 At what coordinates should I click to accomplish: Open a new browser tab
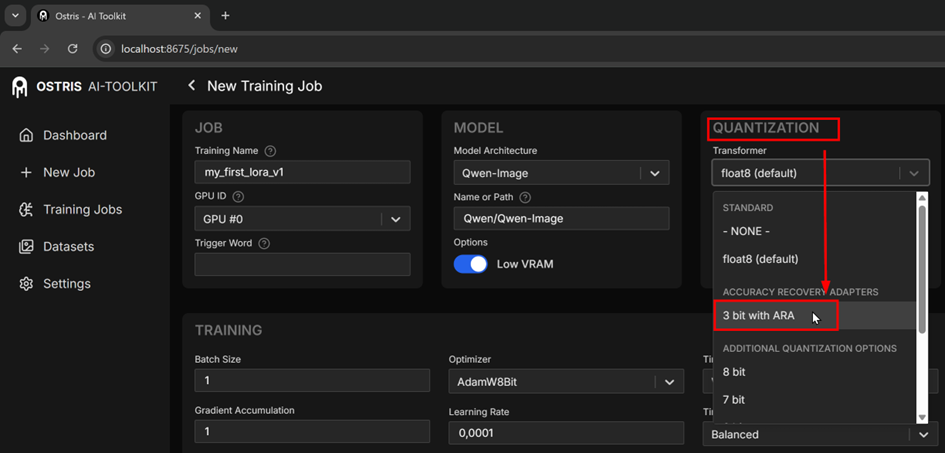pos(225,16)
